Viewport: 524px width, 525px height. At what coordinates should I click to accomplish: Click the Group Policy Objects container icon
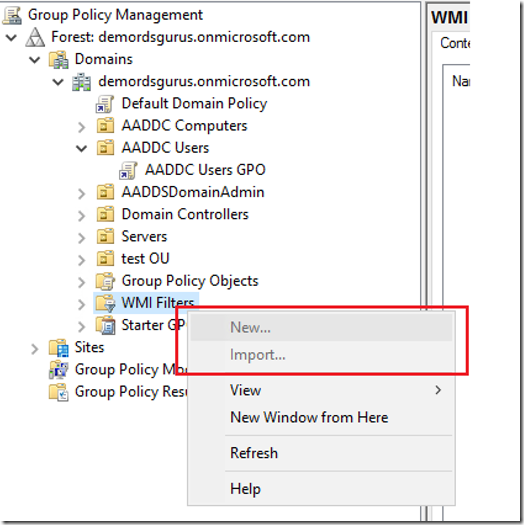click(x=105, y=281)
